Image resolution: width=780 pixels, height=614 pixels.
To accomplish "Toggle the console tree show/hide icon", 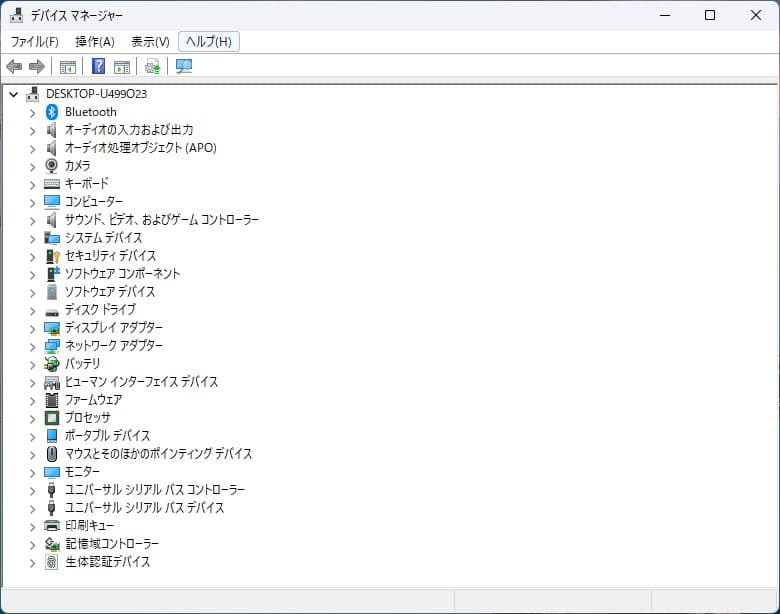I will click(68, 66).
